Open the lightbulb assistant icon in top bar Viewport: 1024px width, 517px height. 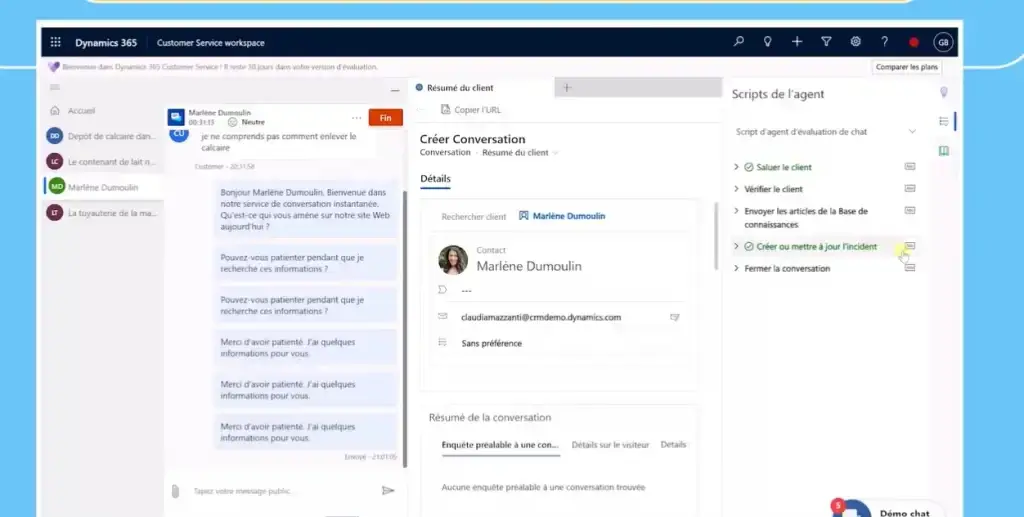coord(768,42)
